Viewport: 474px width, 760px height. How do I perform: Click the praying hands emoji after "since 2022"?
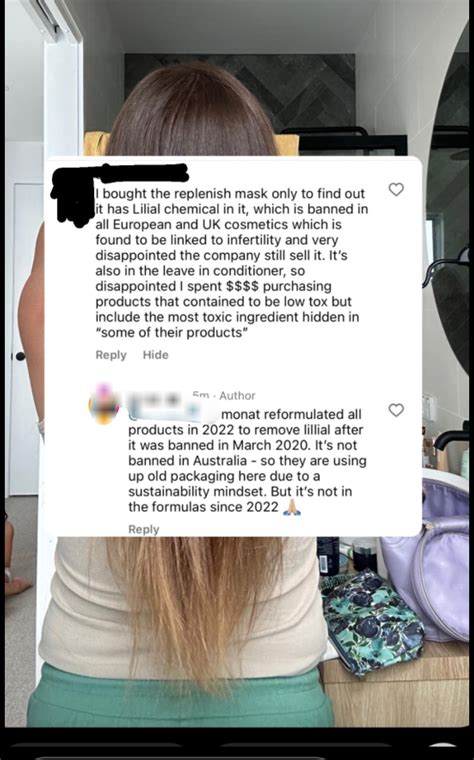292,507
